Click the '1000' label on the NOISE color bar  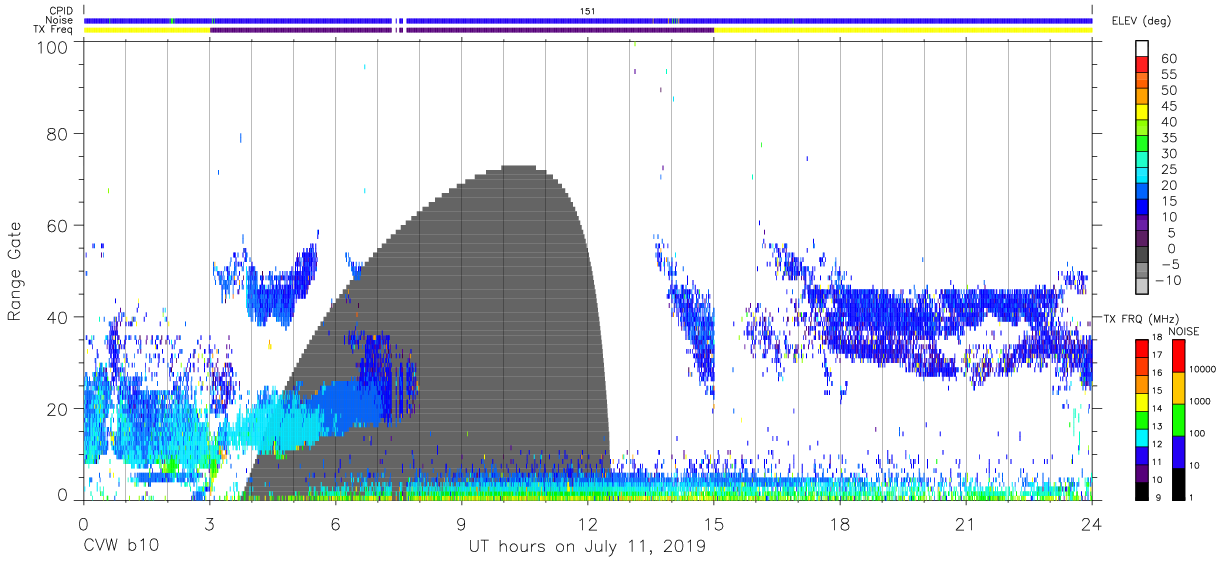[x=1199, y=401]
